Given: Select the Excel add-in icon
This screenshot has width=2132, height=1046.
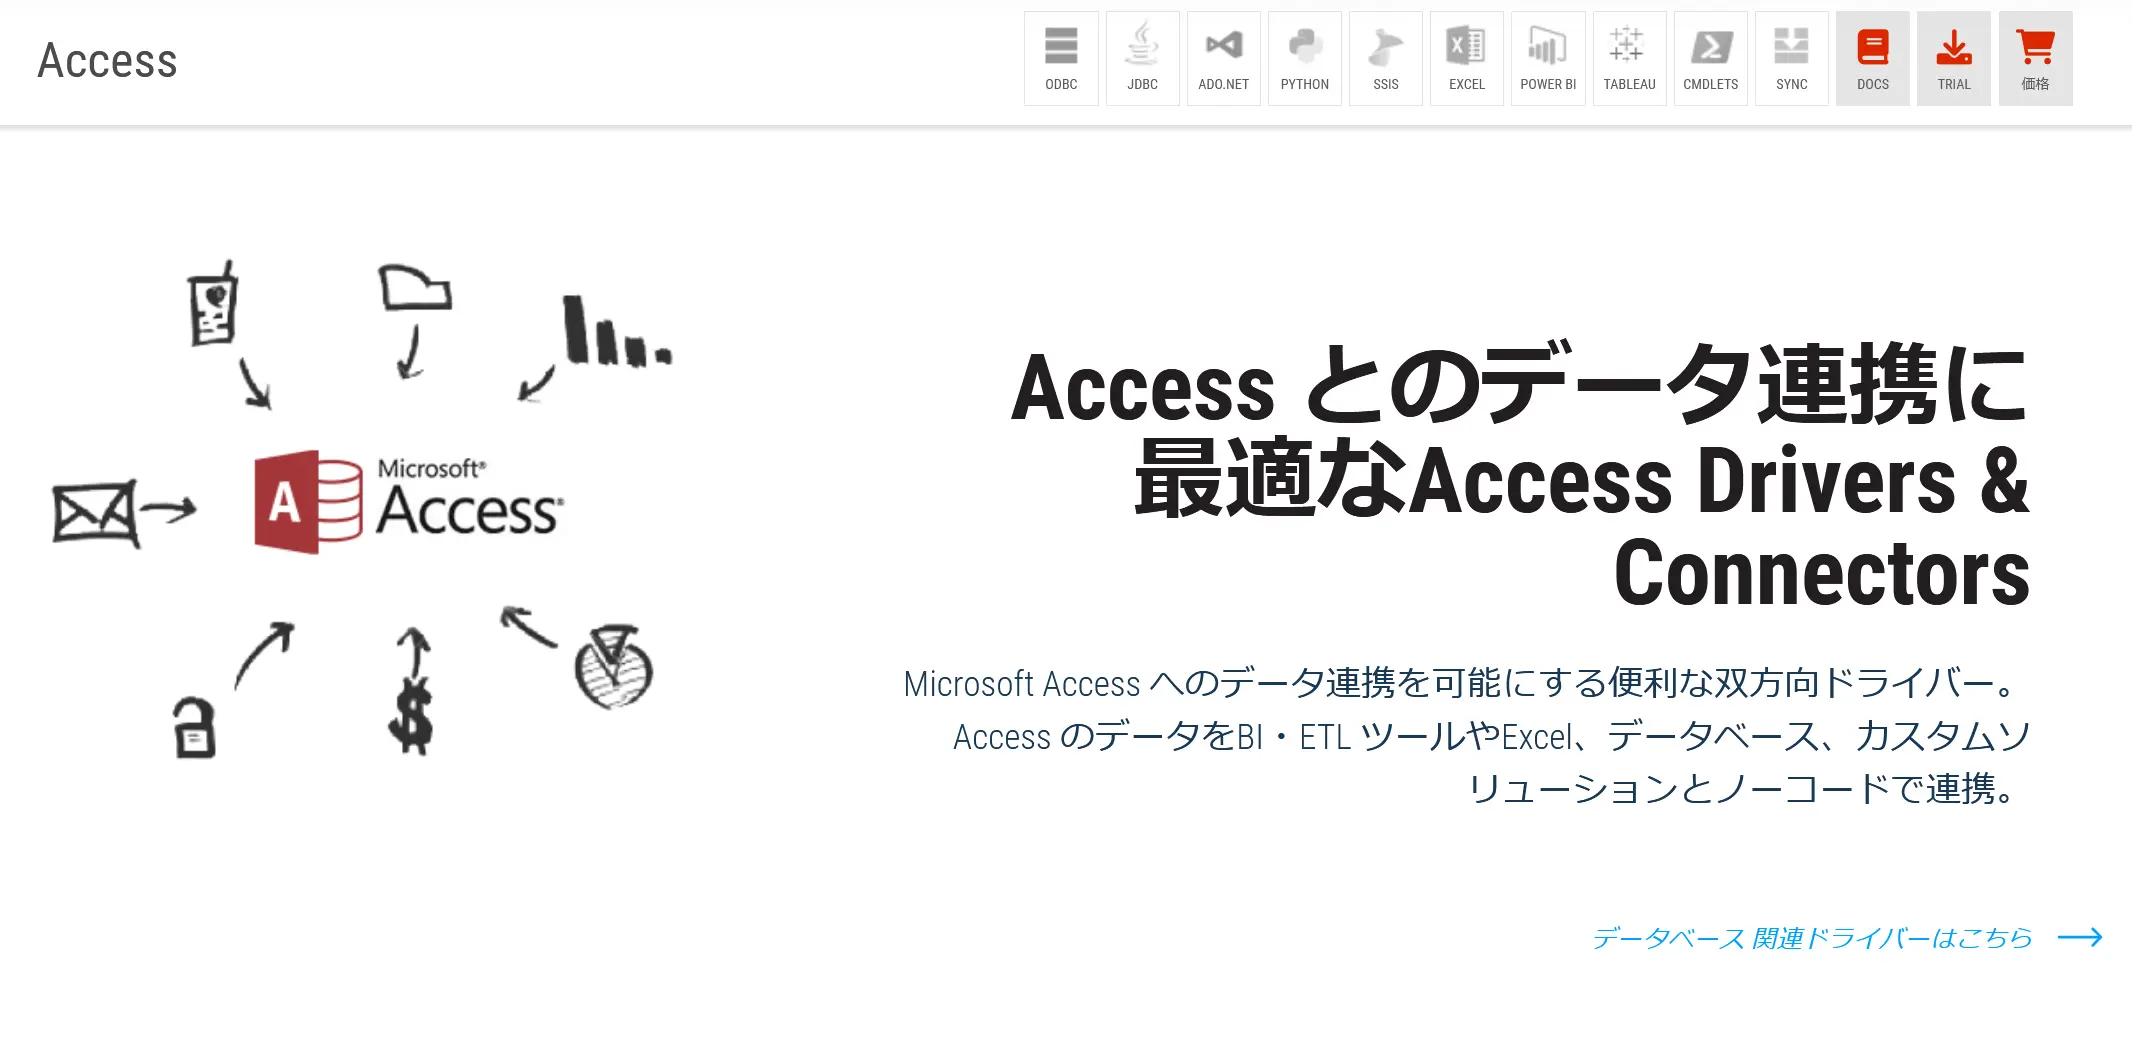Looking at the screenshot, I should [x=1466, y=58].
